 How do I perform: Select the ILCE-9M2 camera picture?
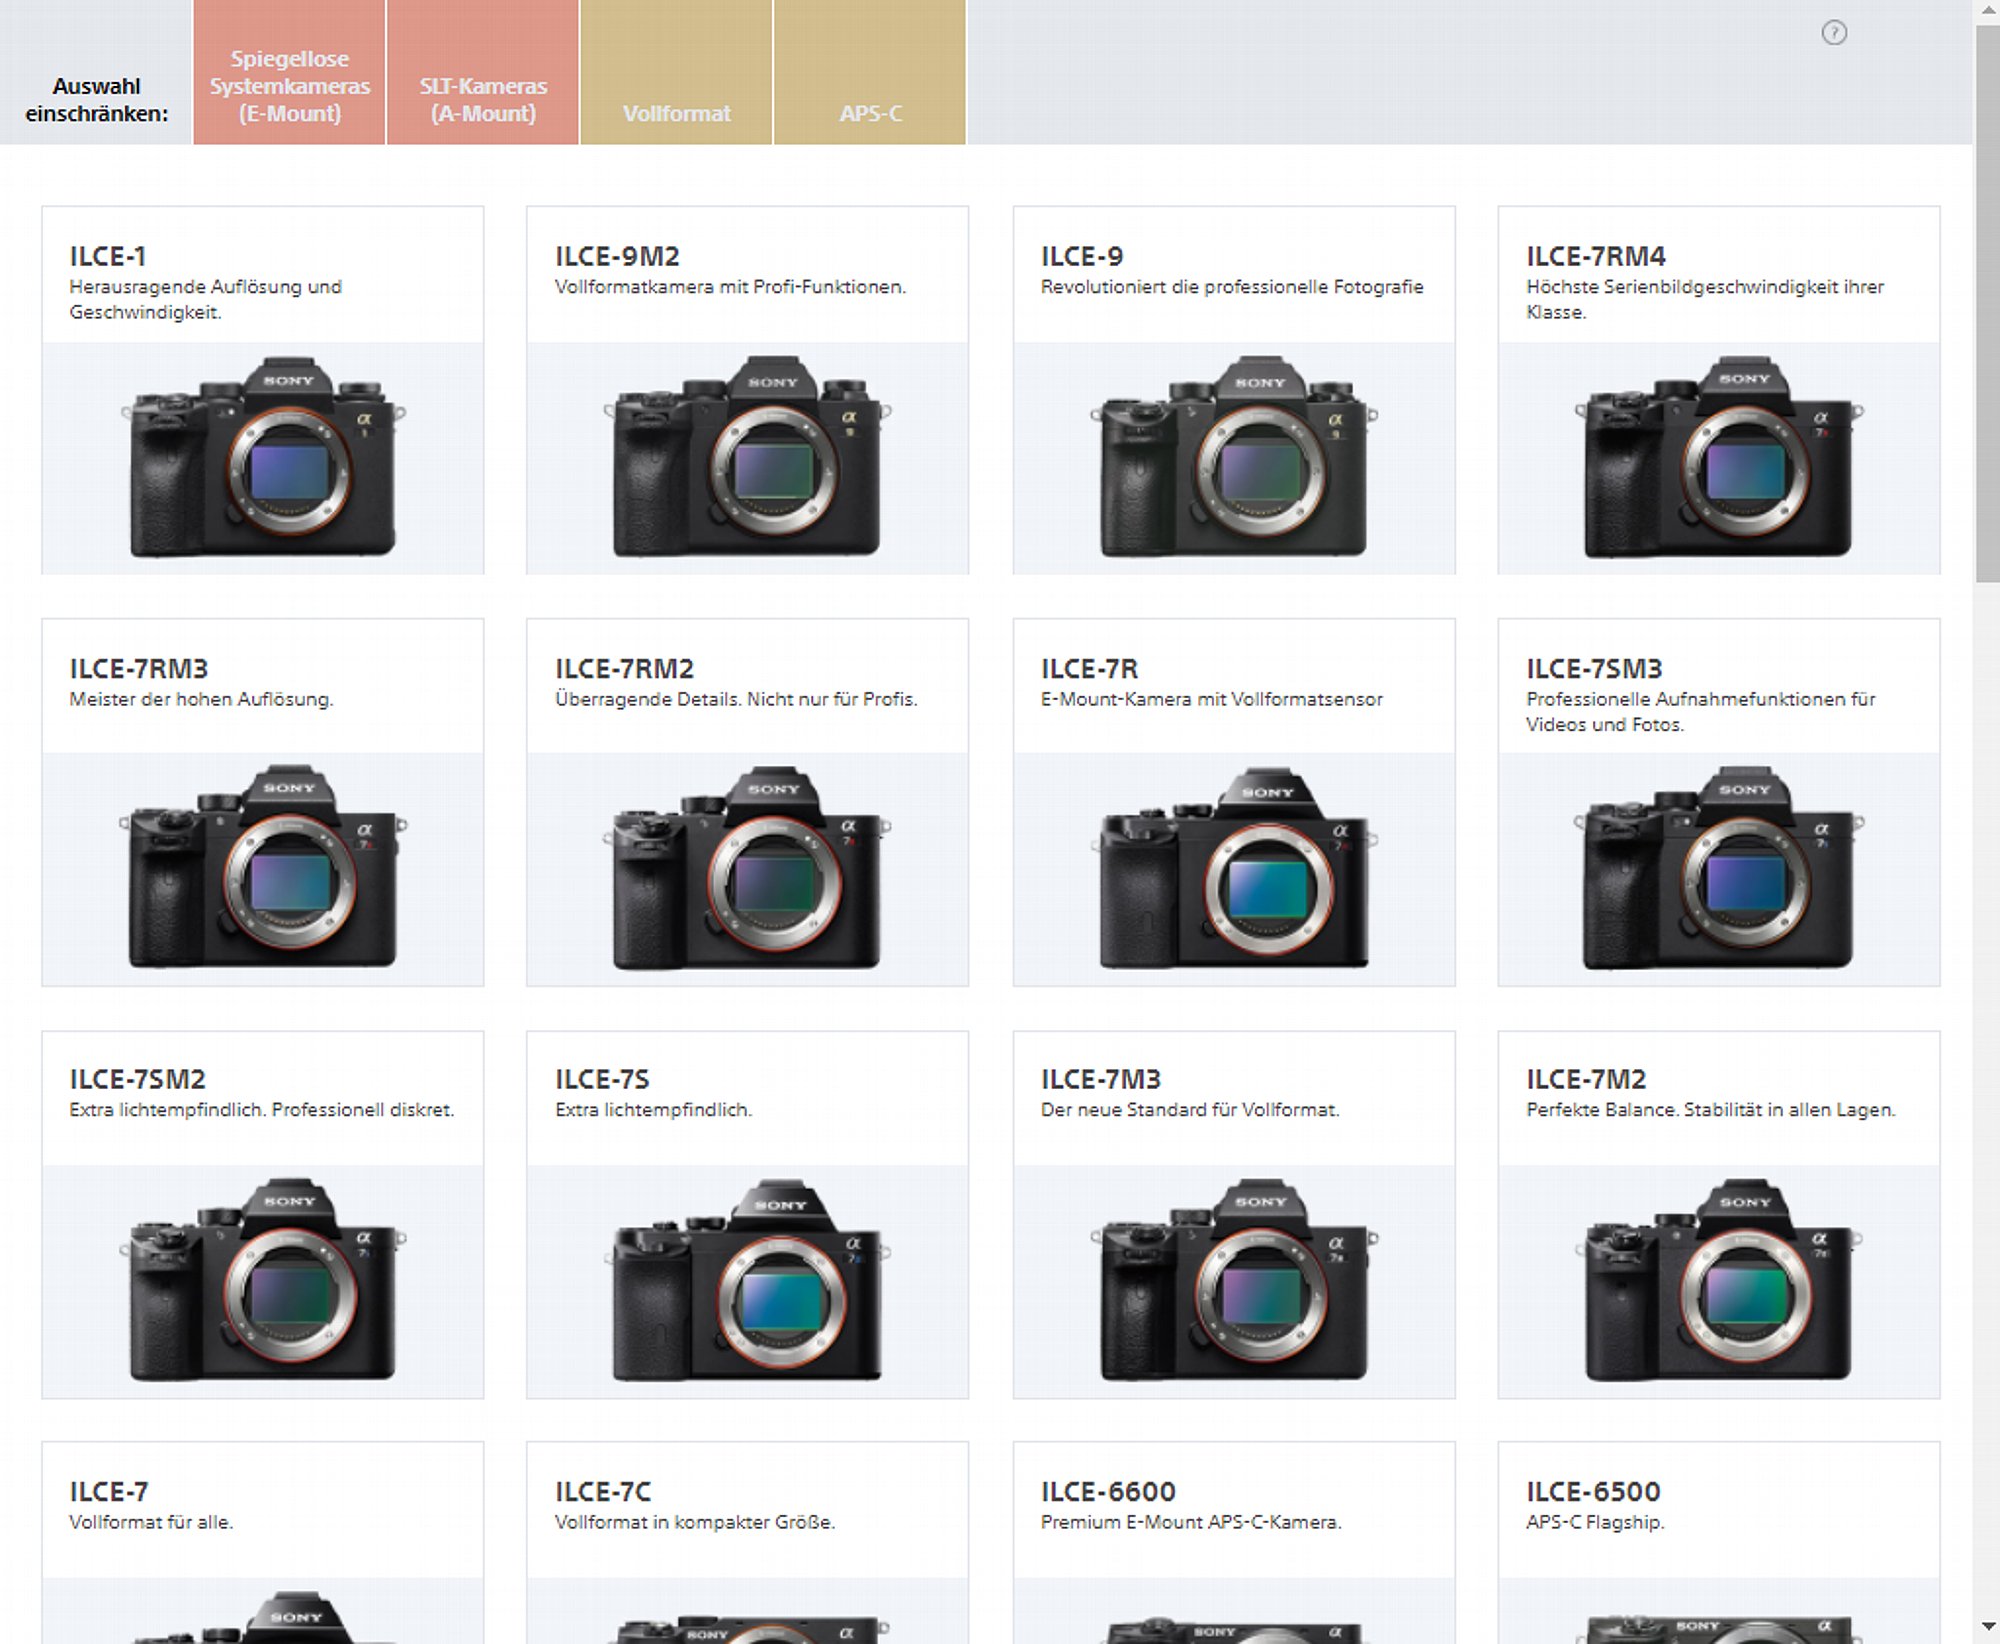coord(747,457)
